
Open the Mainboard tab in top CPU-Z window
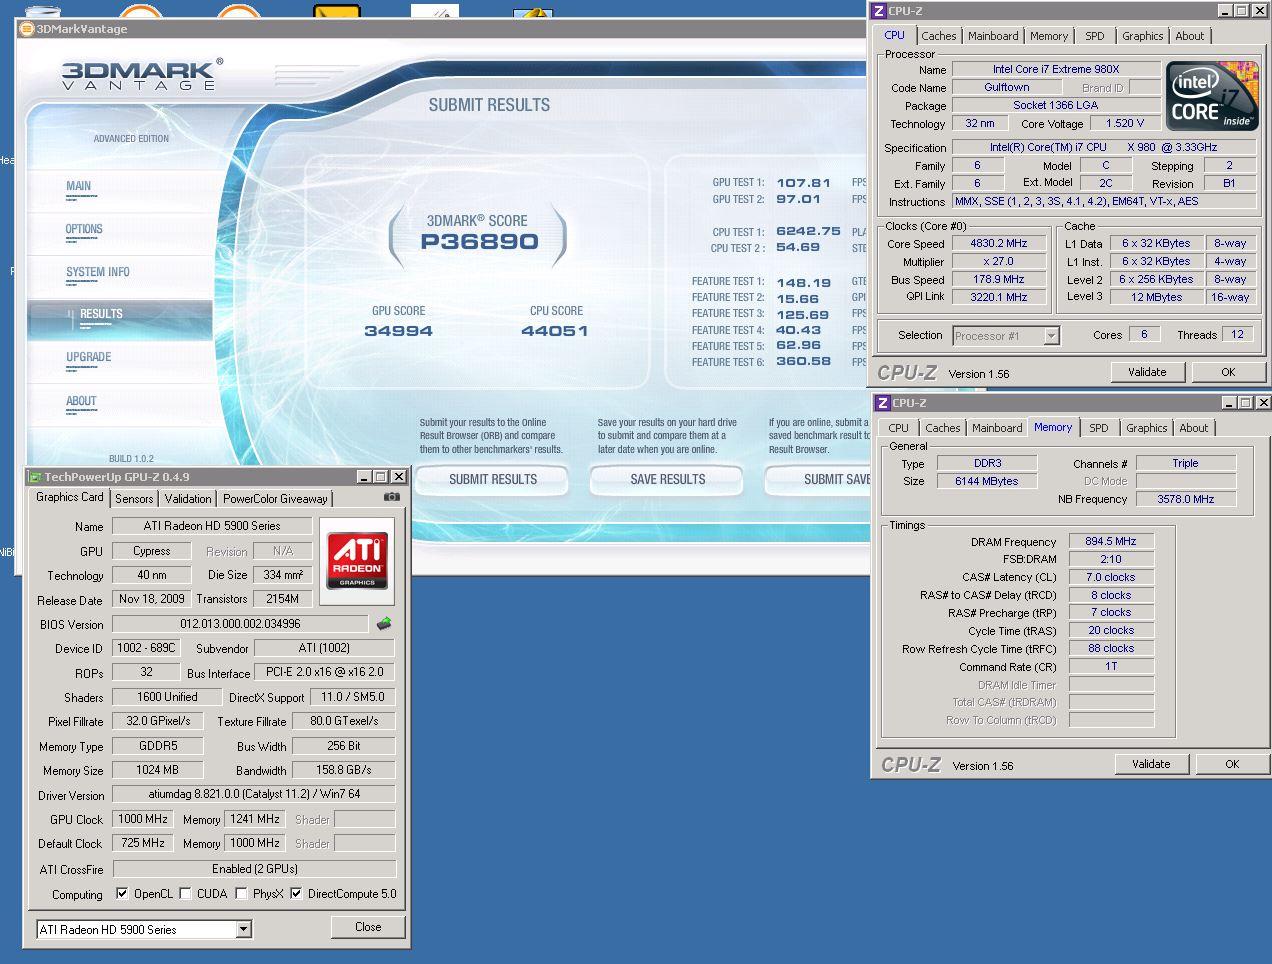[x=993, y=36]
